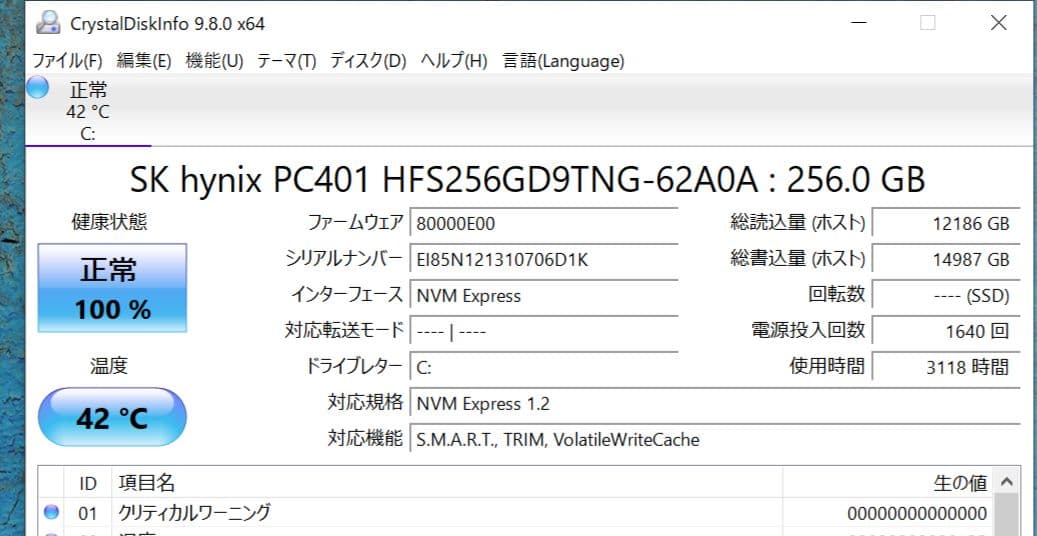Click the ファームウェア label
Screen dimensions: 1037x536
(354, 222)
